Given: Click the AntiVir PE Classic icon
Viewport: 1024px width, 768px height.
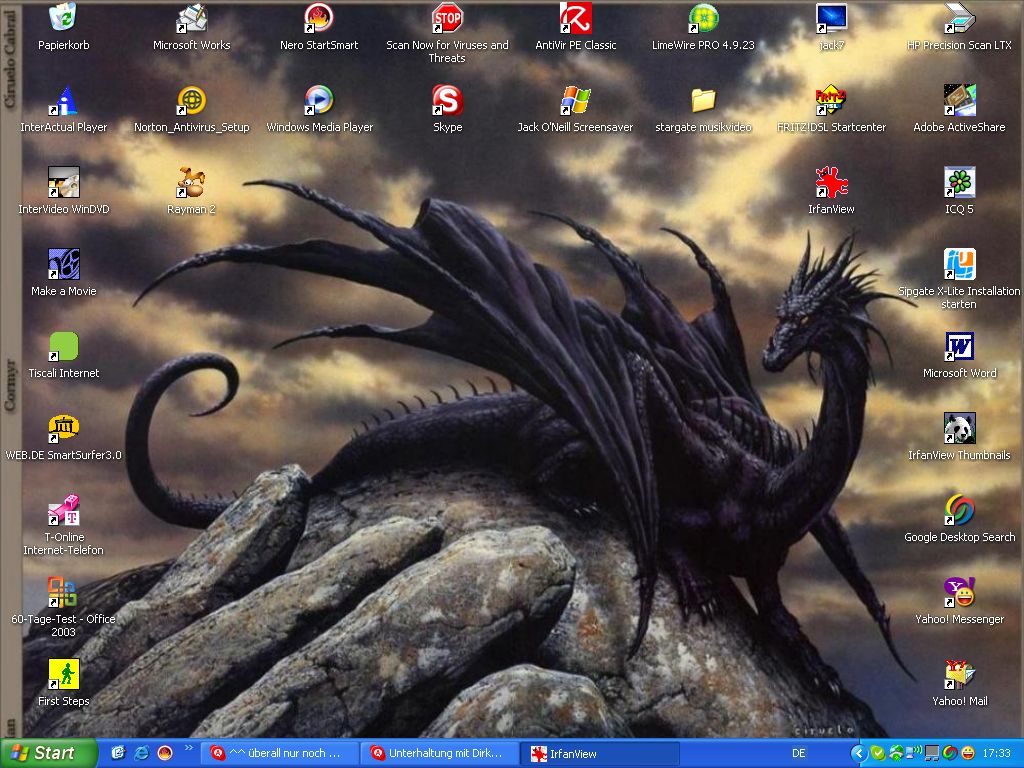Looking at the screenshot, I should 575,19.
